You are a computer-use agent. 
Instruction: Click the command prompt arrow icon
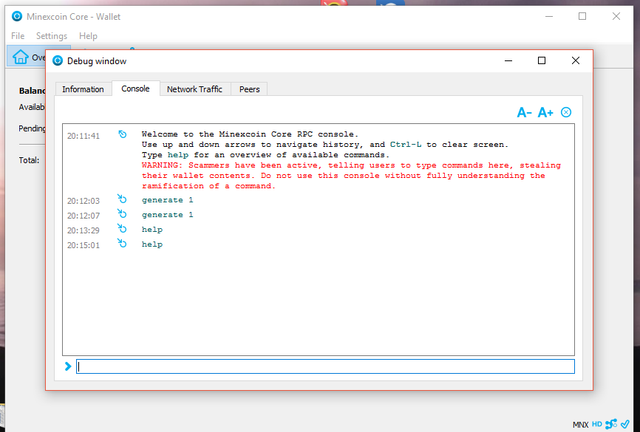68,367
